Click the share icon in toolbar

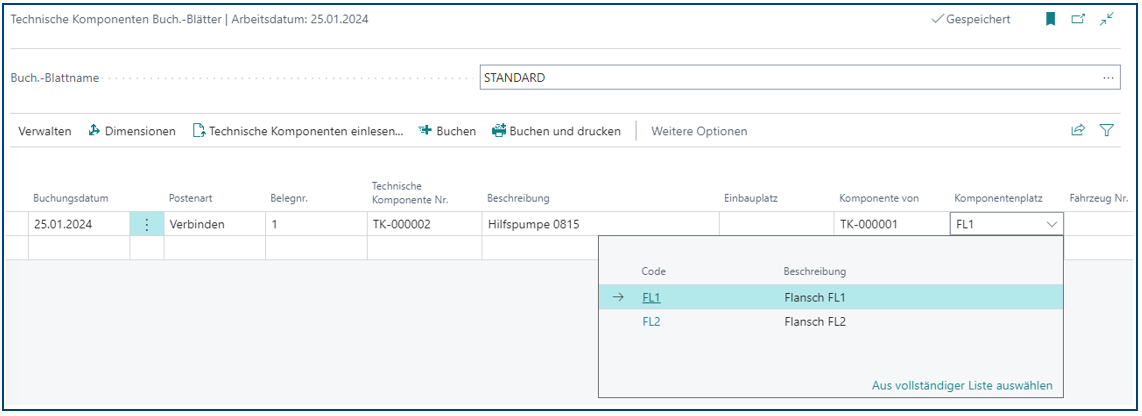[x=1078, y=130]
